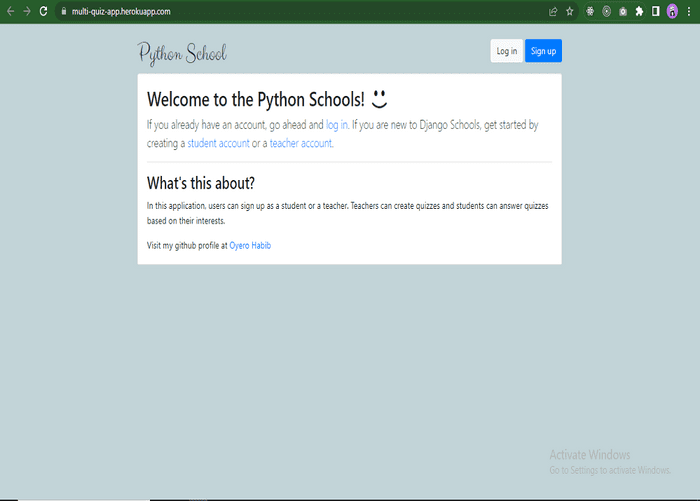Visit the Oyero Habib github link
Viewport: 700px width, 501px height.
coord(250,245)
